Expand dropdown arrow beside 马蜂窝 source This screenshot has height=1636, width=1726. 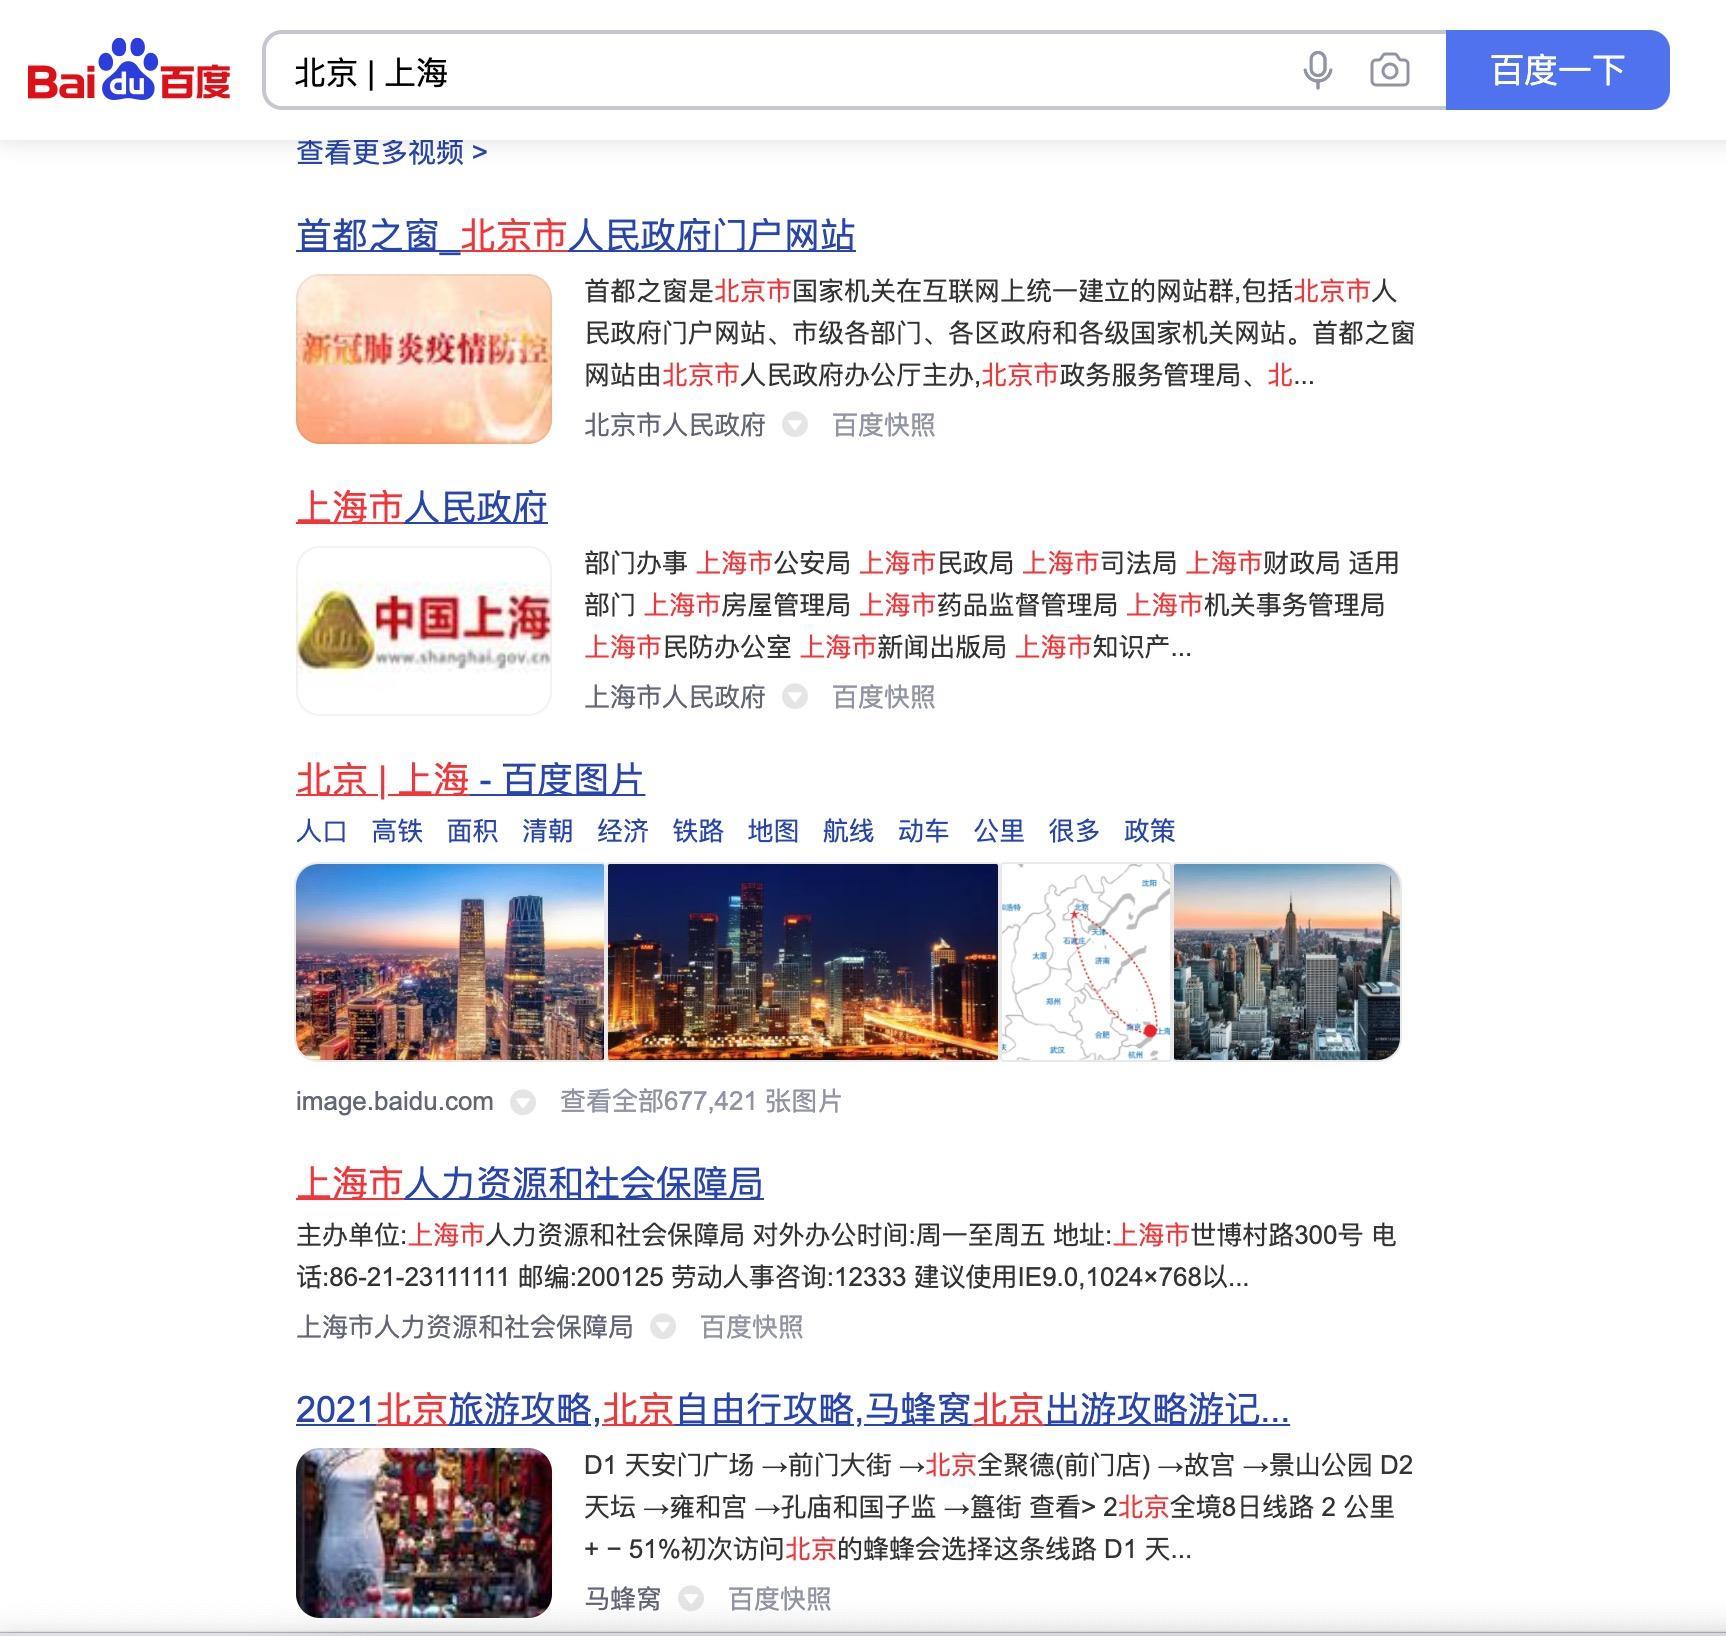(x=691, y=1599)
